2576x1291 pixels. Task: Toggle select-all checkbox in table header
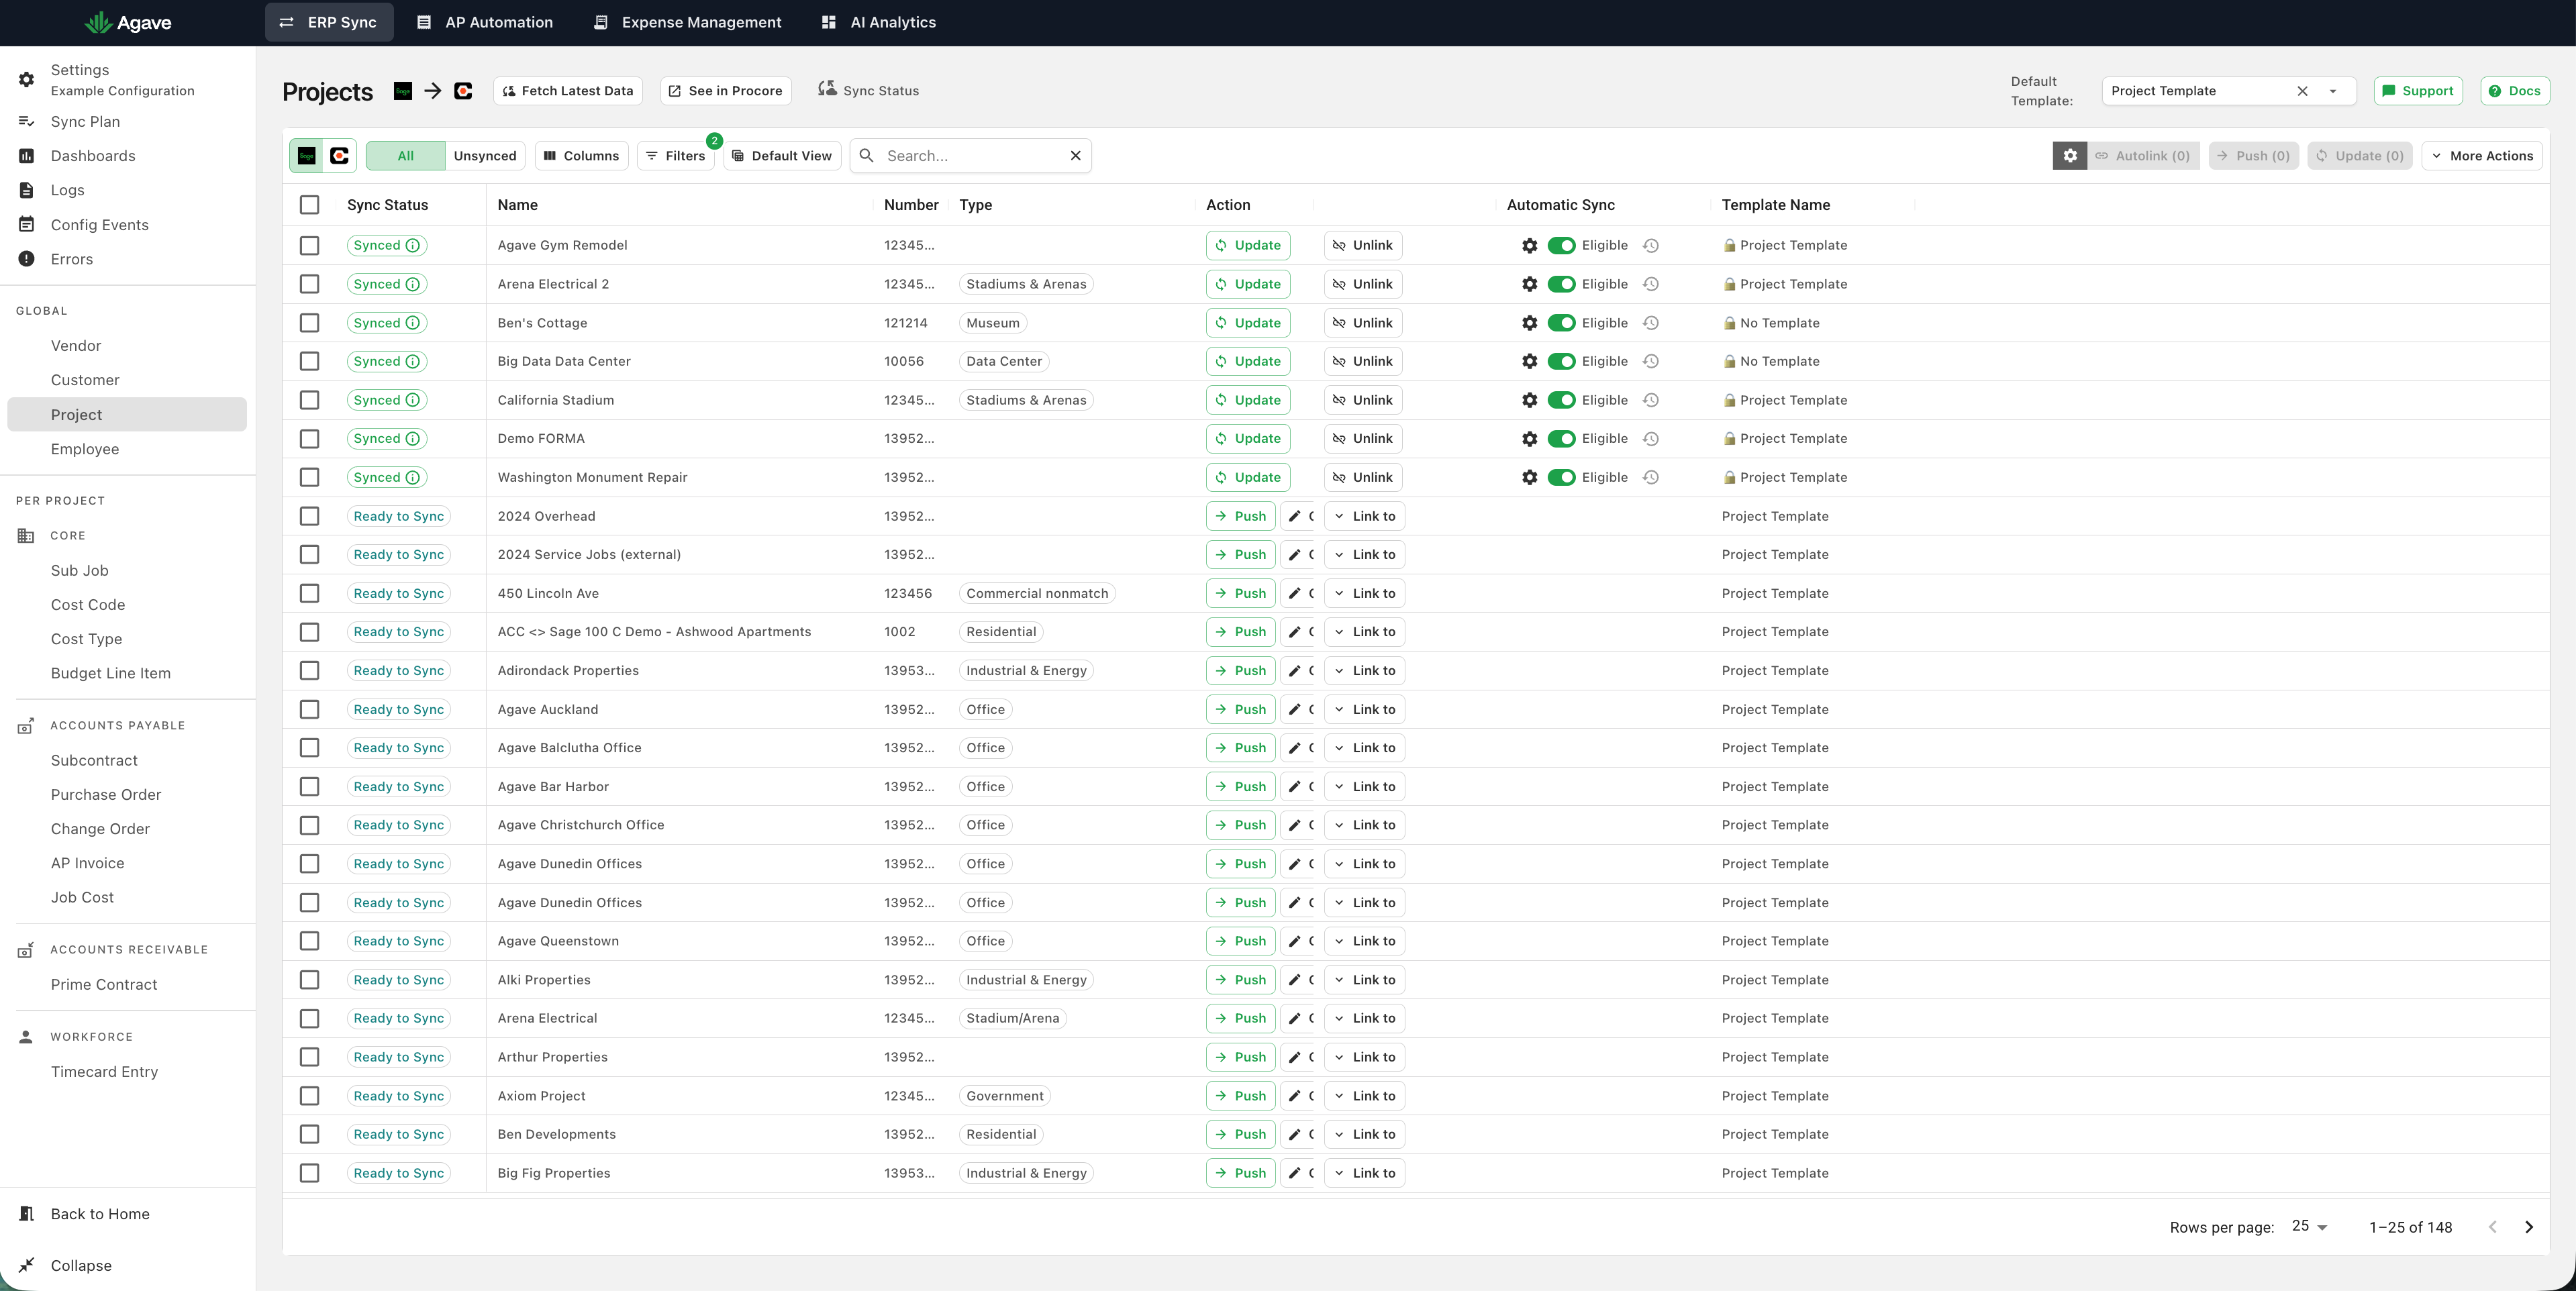coord(310,205)
